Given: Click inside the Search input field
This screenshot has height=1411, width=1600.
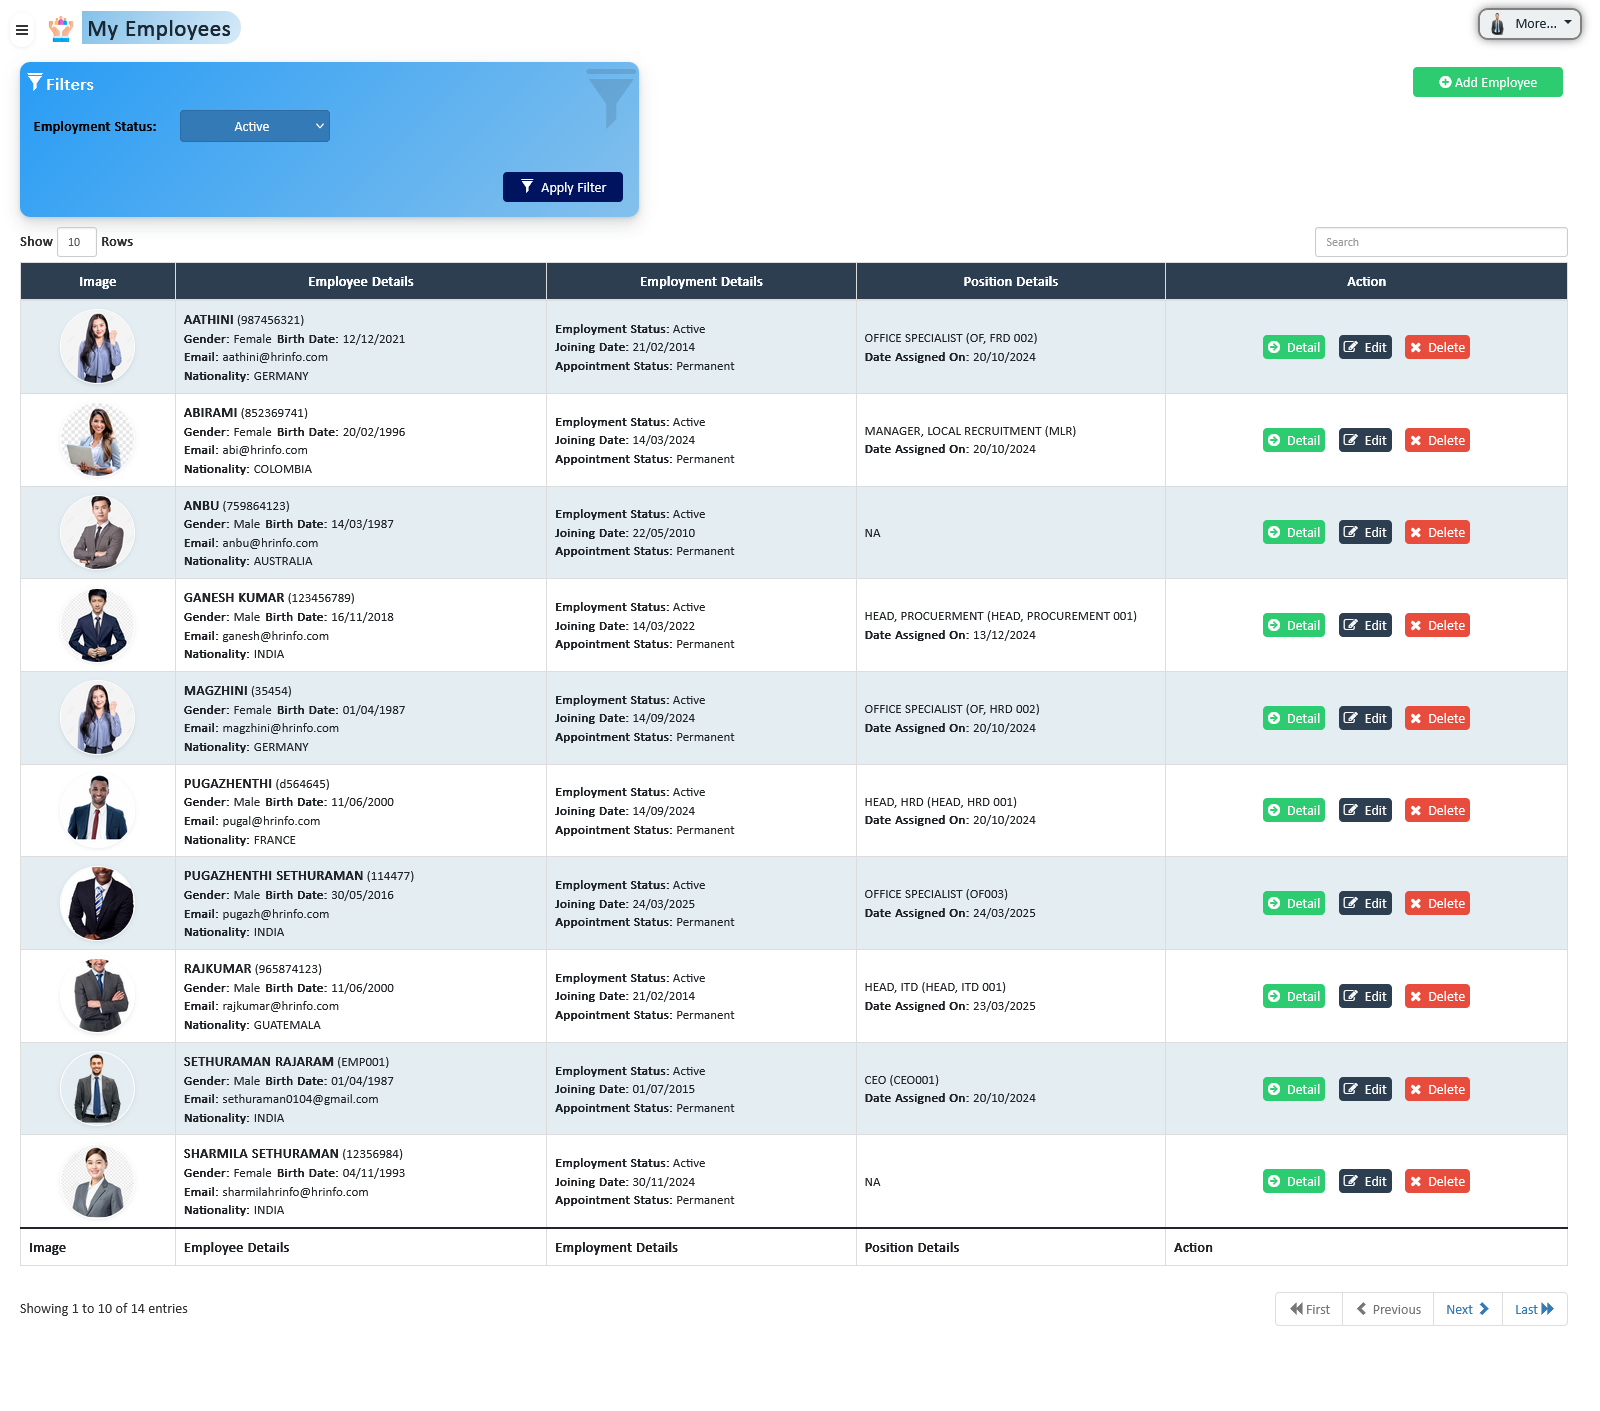Looking at the screenshot, I should [1441, 241].
